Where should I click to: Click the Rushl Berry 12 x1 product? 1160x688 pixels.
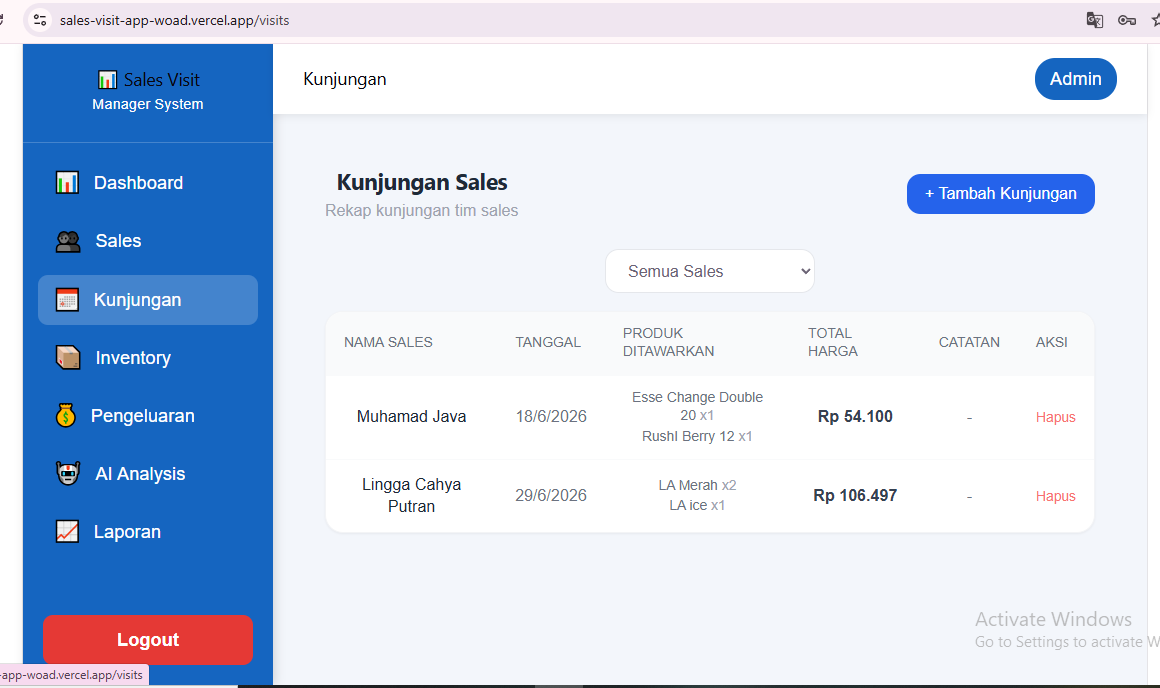[697, 436]
